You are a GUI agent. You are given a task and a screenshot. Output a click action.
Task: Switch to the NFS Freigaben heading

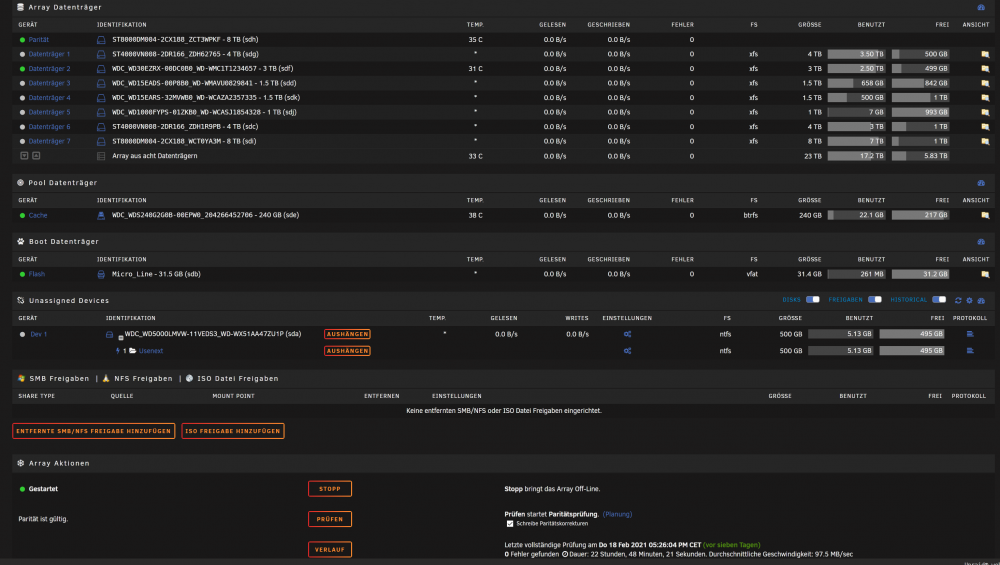coord(143,379)
